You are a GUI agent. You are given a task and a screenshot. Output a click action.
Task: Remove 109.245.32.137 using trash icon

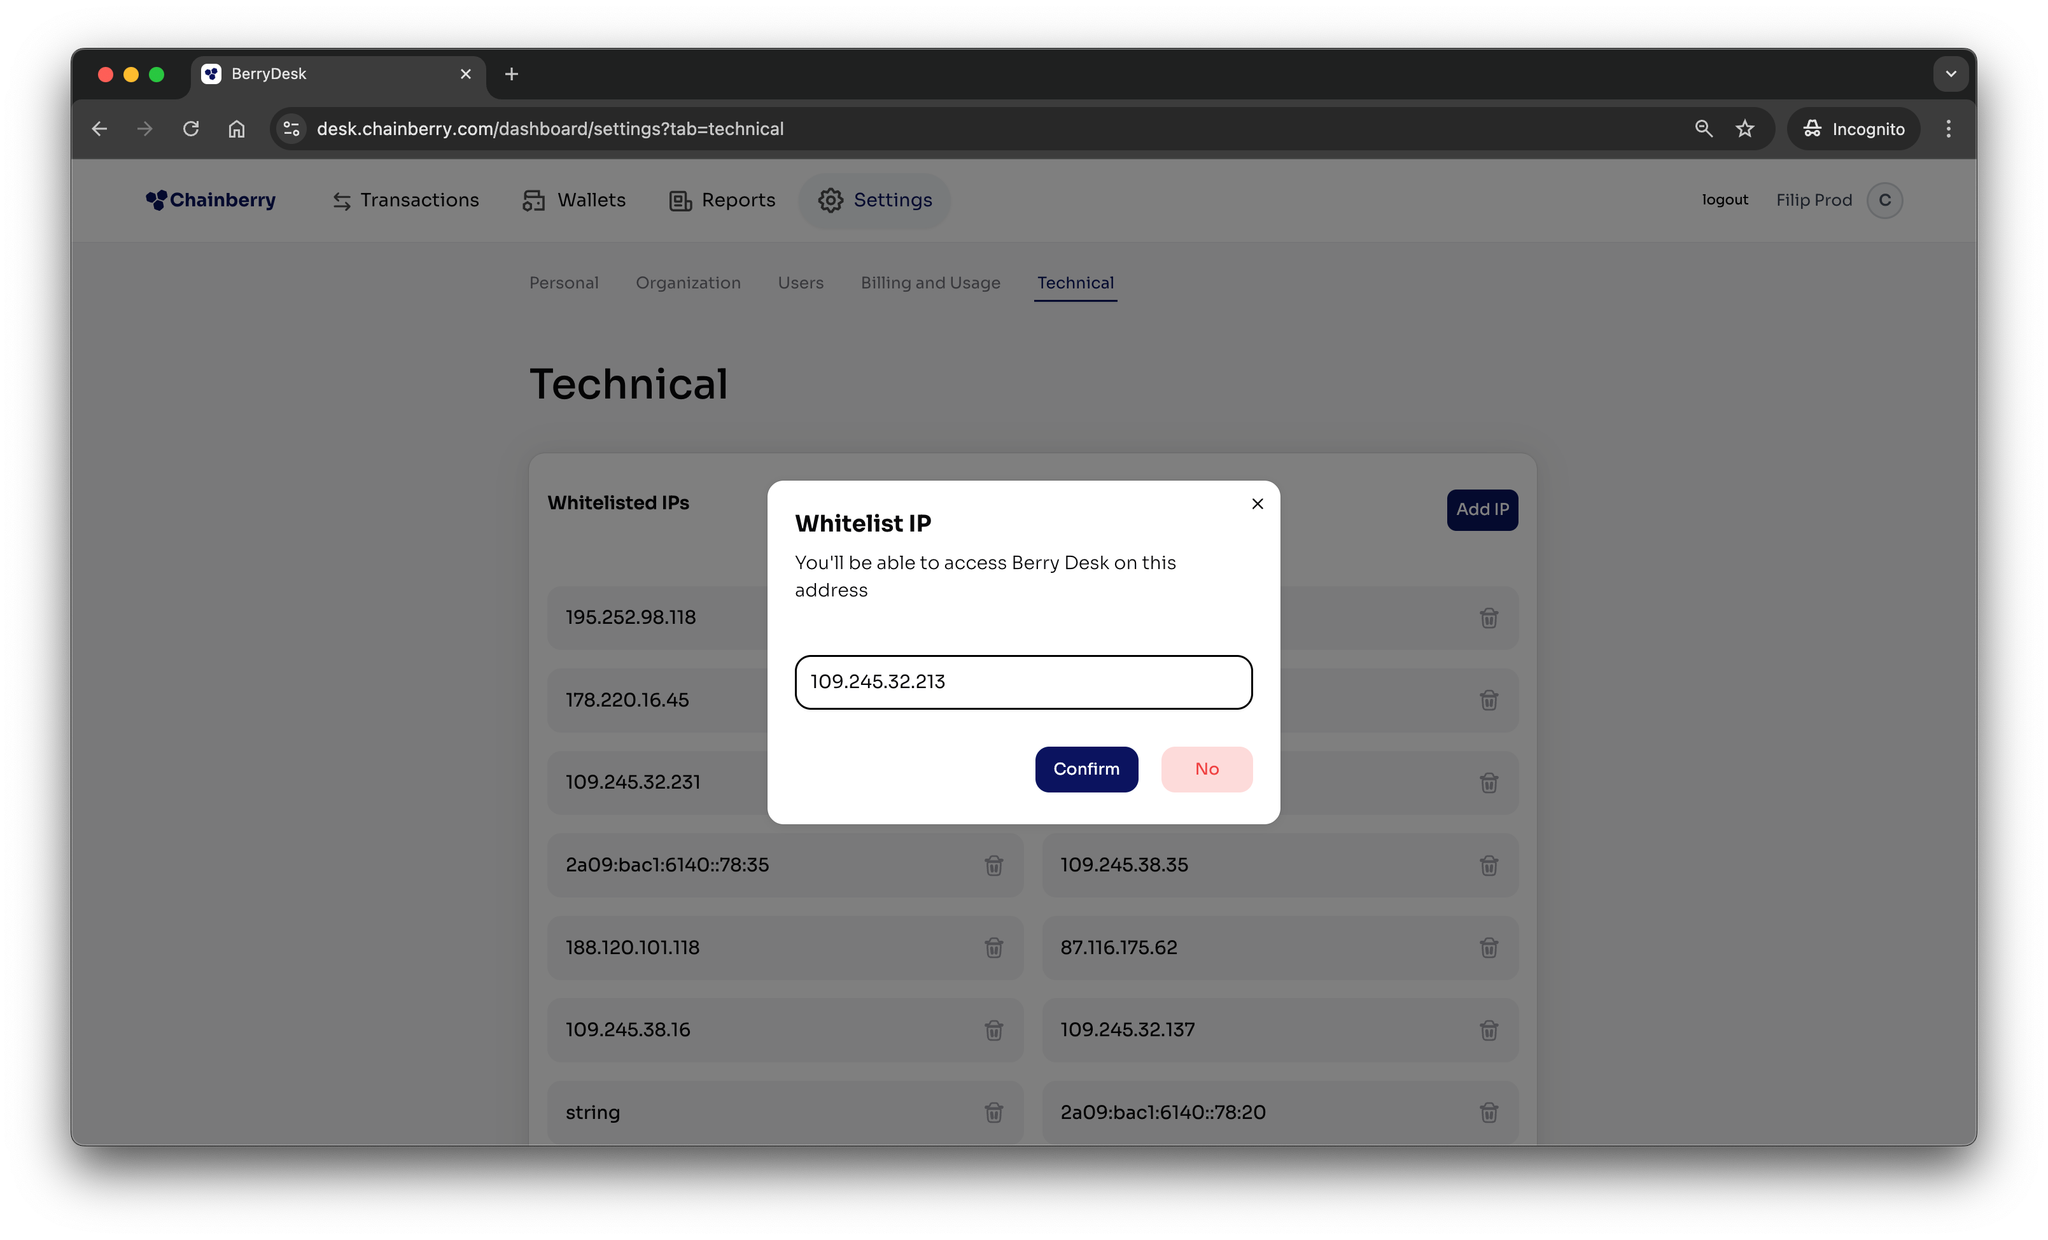tap(1488, 1030)
